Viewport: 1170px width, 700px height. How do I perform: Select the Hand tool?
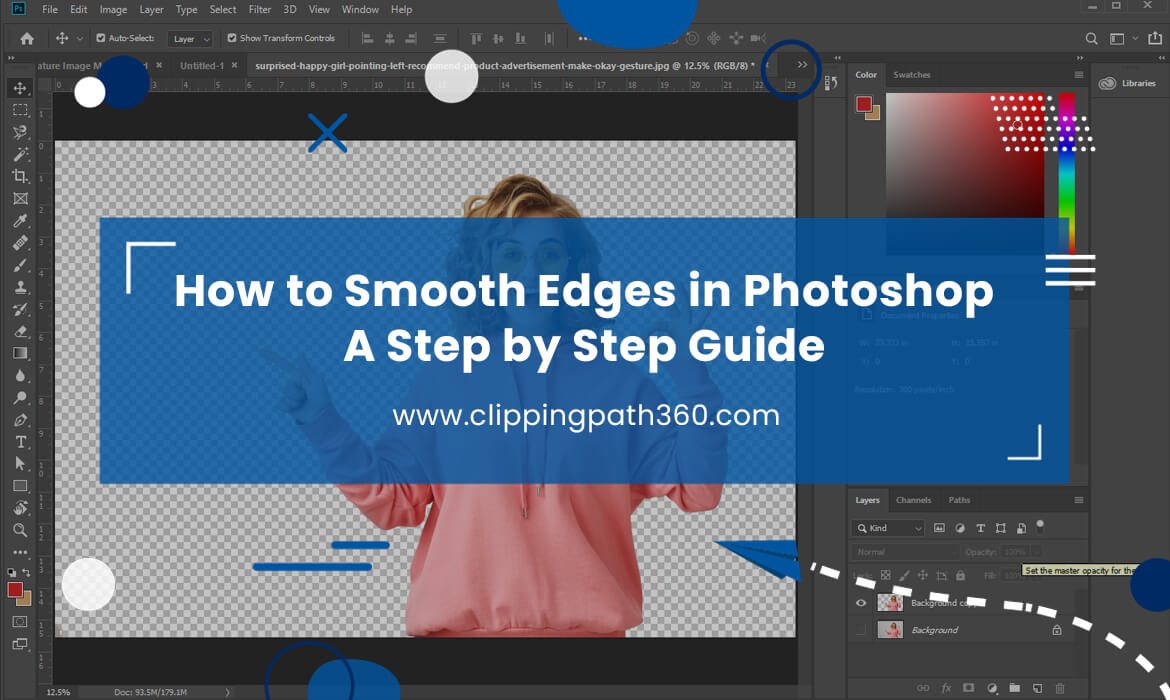coord(20,508)
